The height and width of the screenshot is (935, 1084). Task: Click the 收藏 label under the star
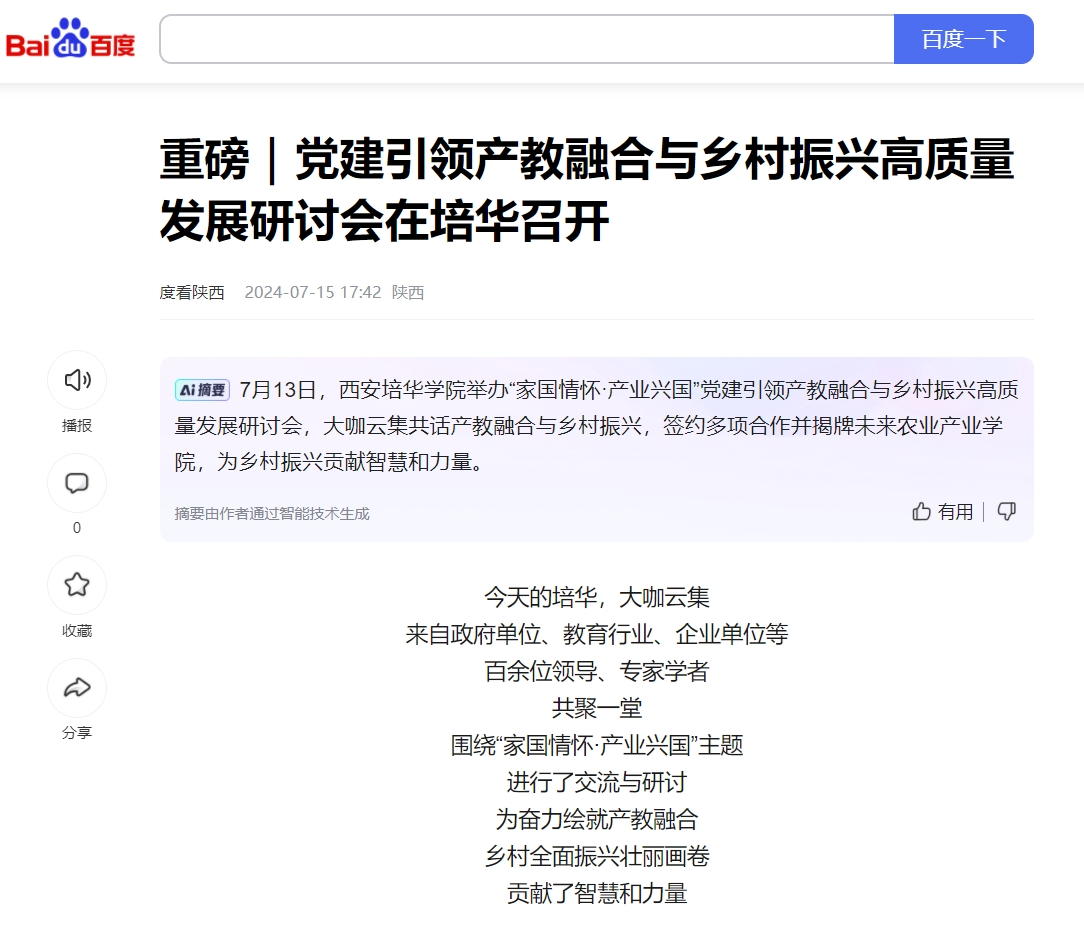pos(77,631)
